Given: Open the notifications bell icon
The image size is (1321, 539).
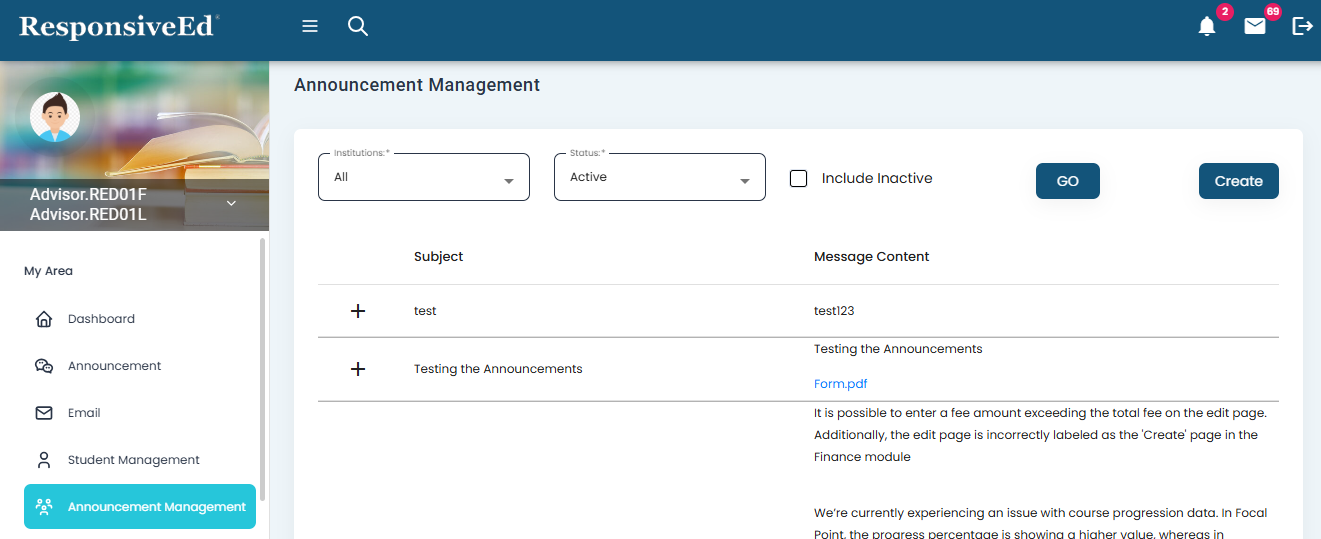Looking at the screenshot, I should pyautogui.click(x=1207, y=27).
